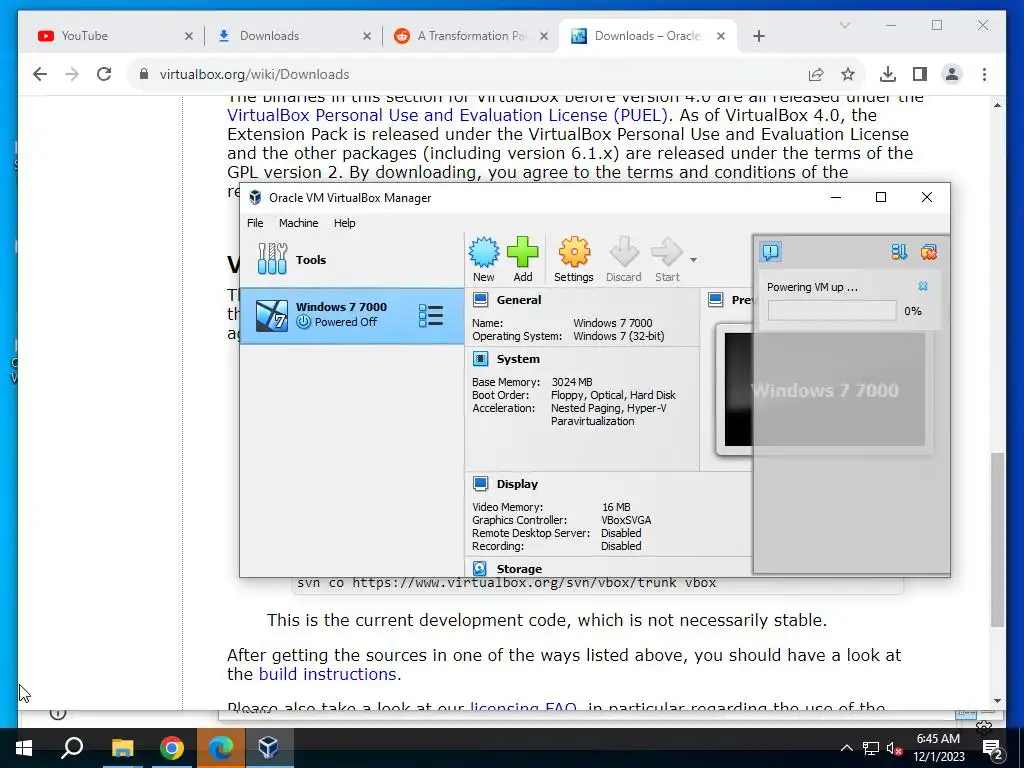
Task: Reload the VirtualBox downloads page
Action: pos(104,74)
